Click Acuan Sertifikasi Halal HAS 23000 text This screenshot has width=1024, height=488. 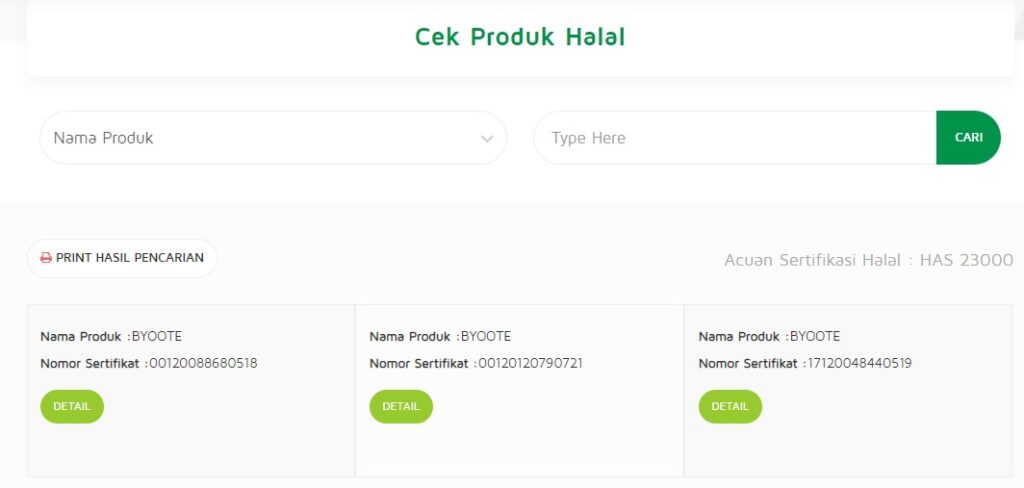click(x=869, y=260)
